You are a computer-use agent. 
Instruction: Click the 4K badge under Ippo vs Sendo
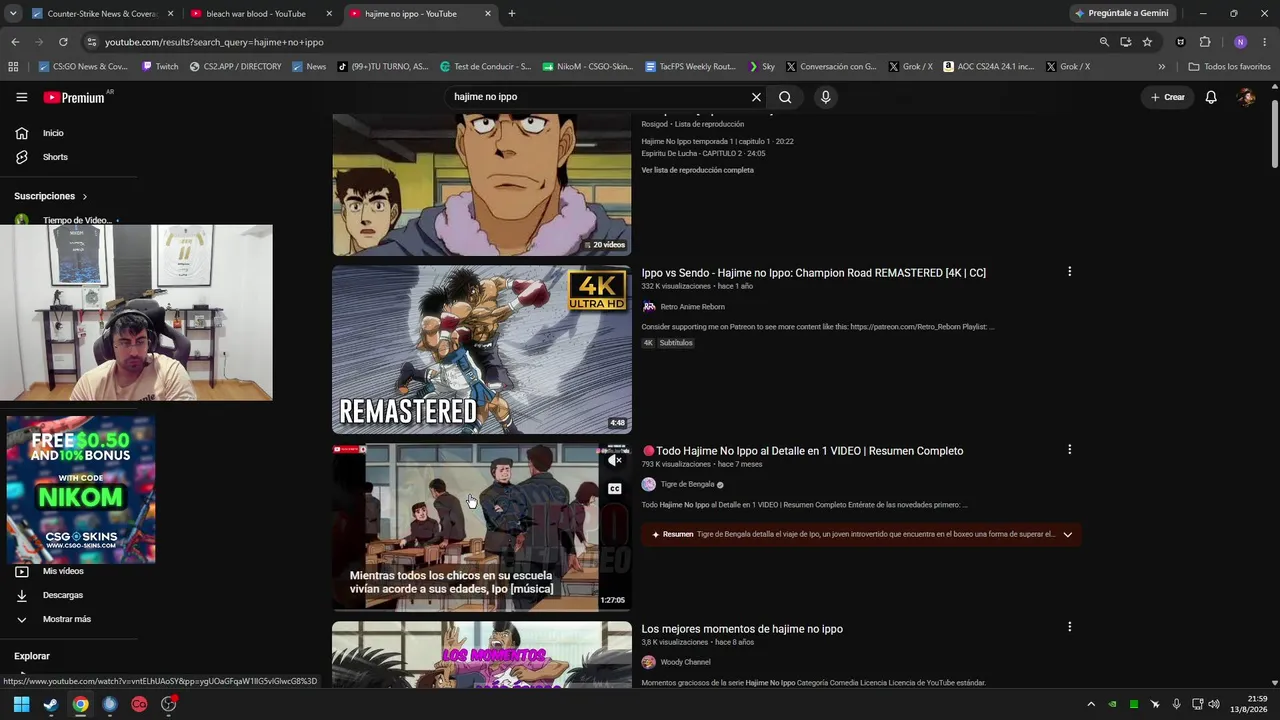click(x=648, y=343)
